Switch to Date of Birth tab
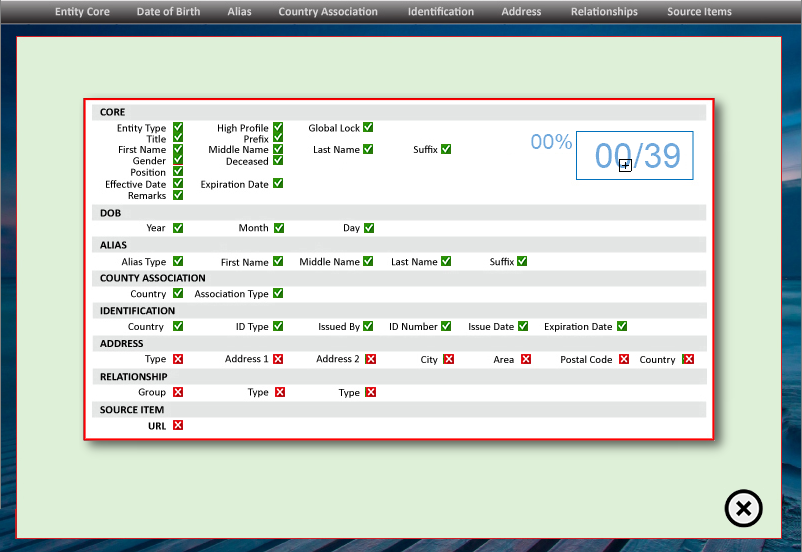The width and height of the screenshot is (802, 552). pos(168,11)
